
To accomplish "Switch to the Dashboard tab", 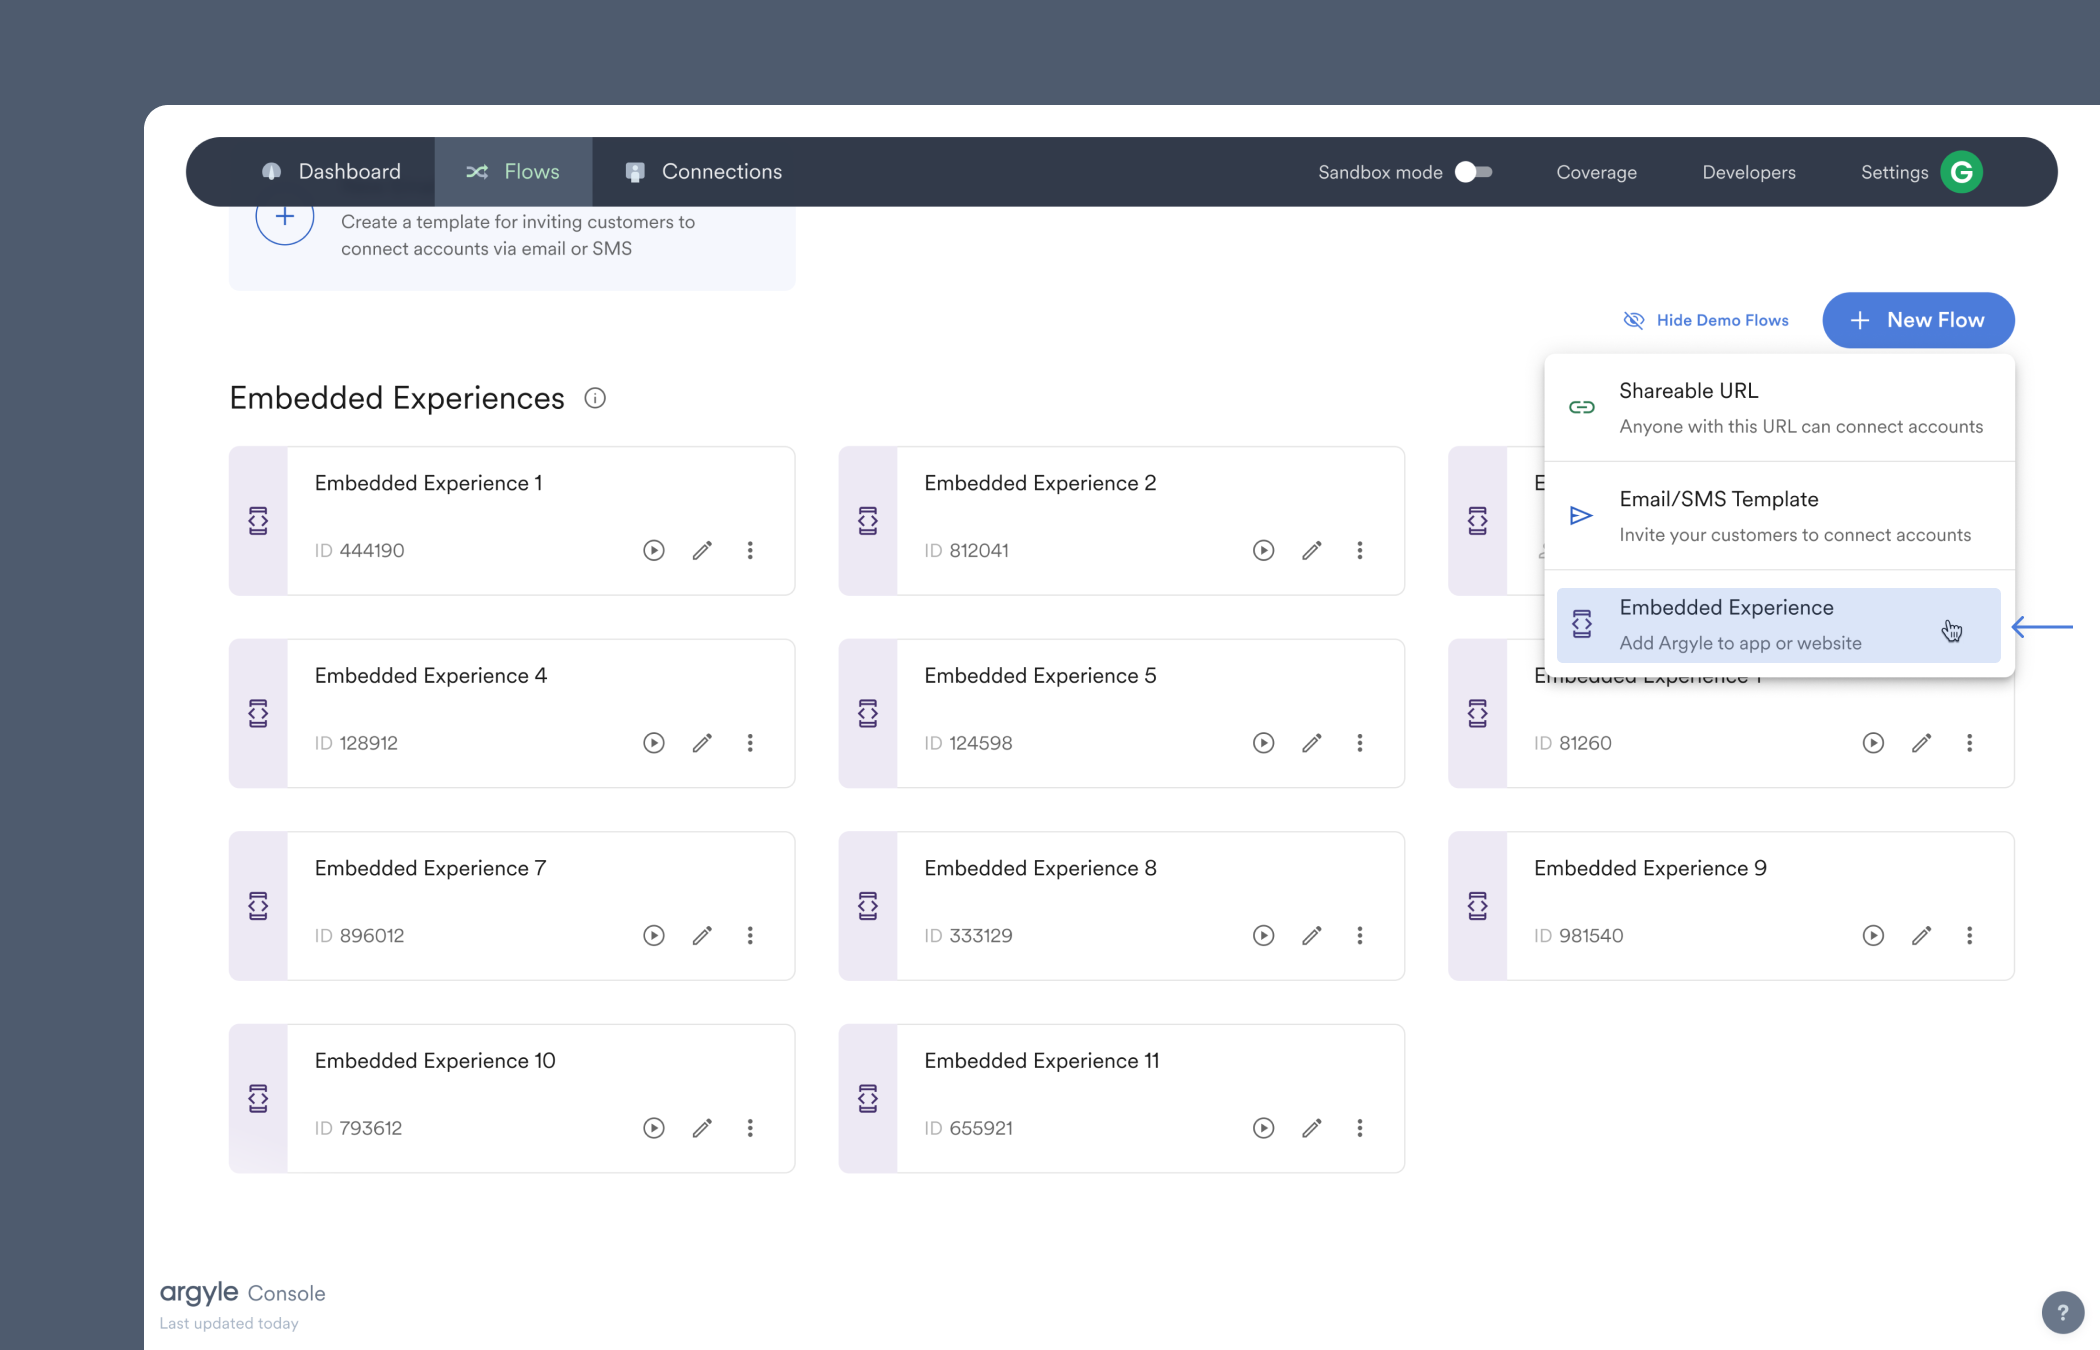I will point(331,171).
